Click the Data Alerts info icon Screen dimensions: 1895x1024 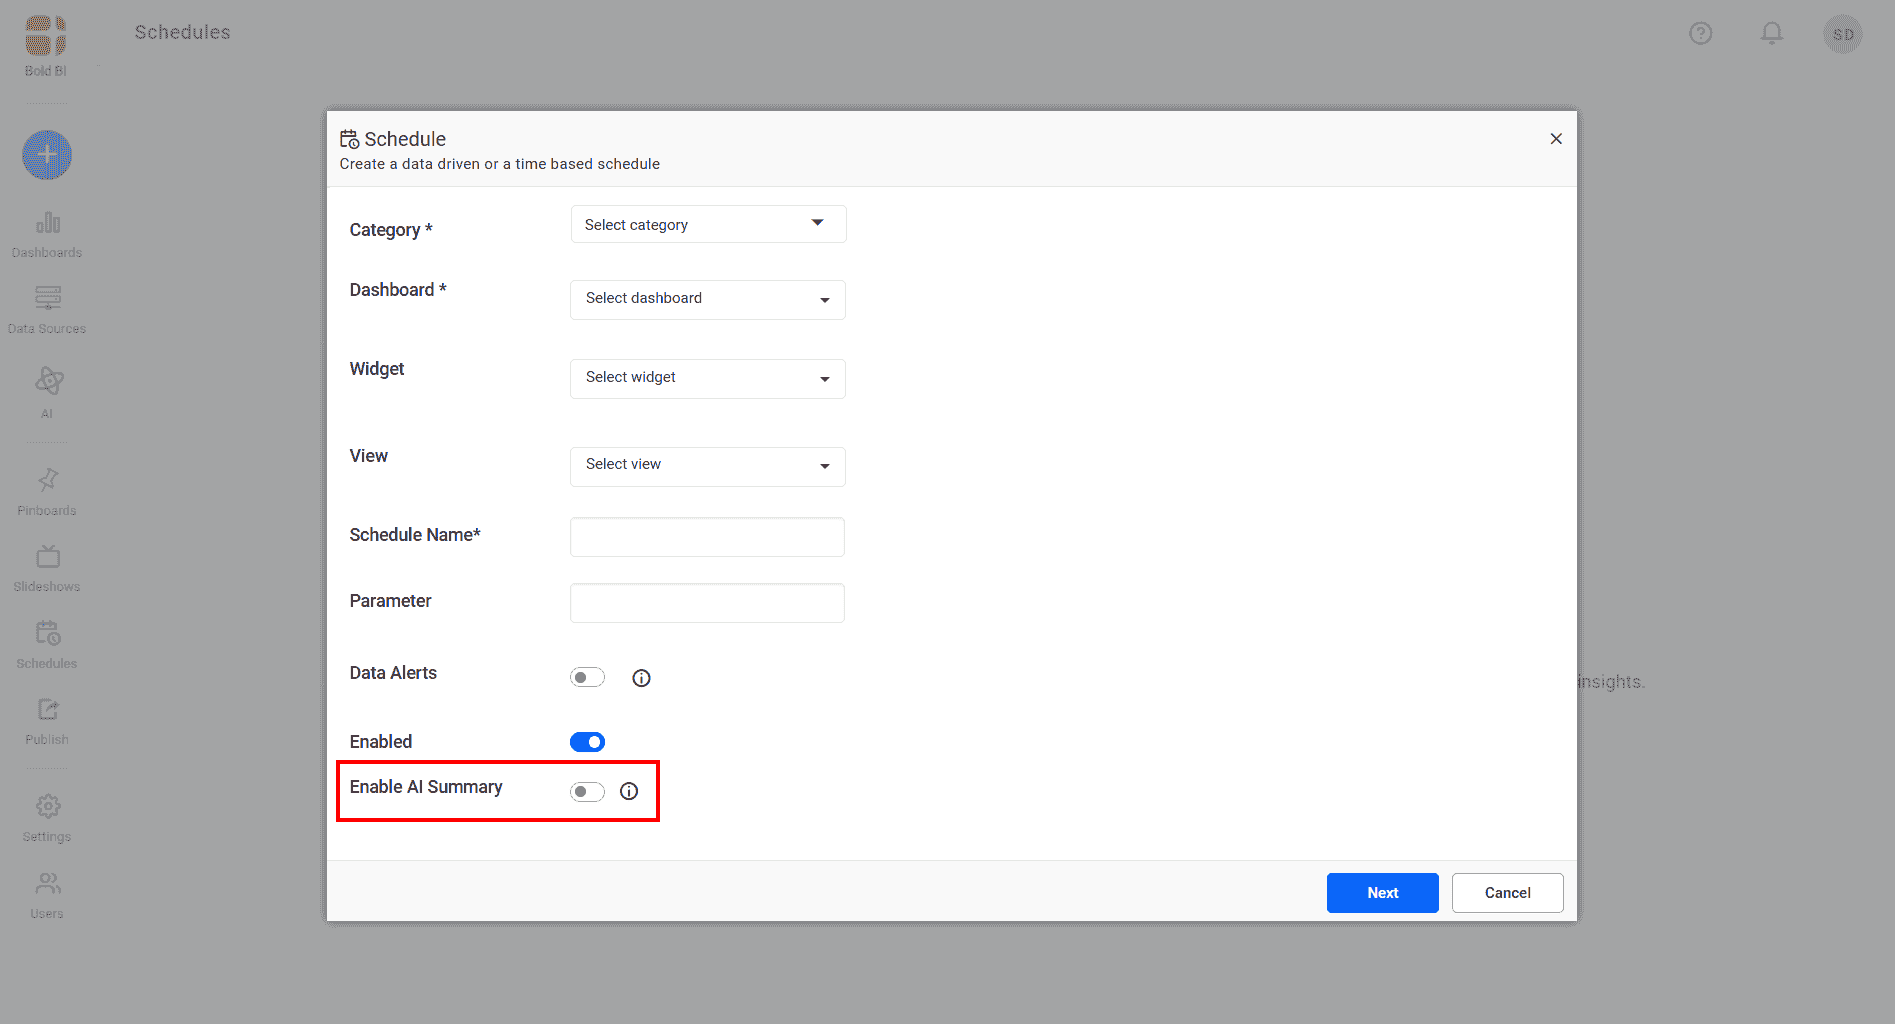641,678
